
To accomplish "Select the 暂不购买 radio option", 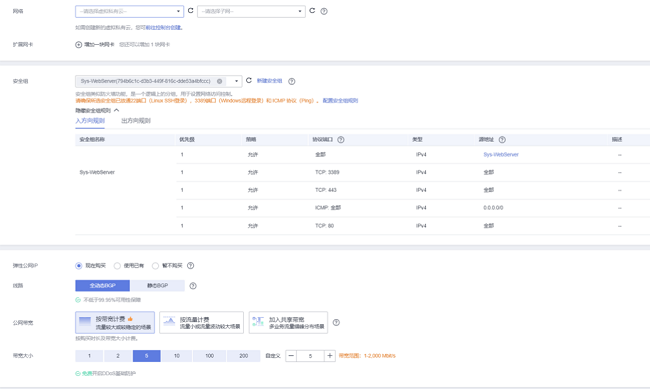I will [155, 265].
